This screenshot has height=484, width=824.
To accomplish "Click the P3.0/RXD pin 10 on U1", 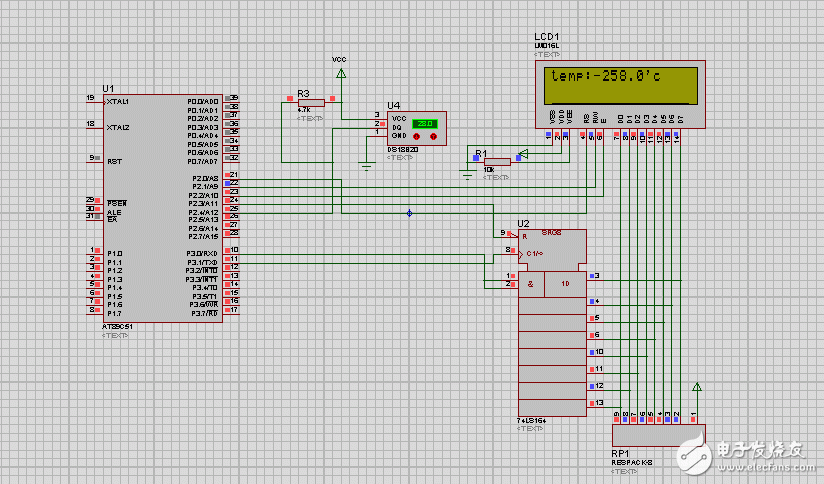I will pyautogui.click(x=232, y=250).
